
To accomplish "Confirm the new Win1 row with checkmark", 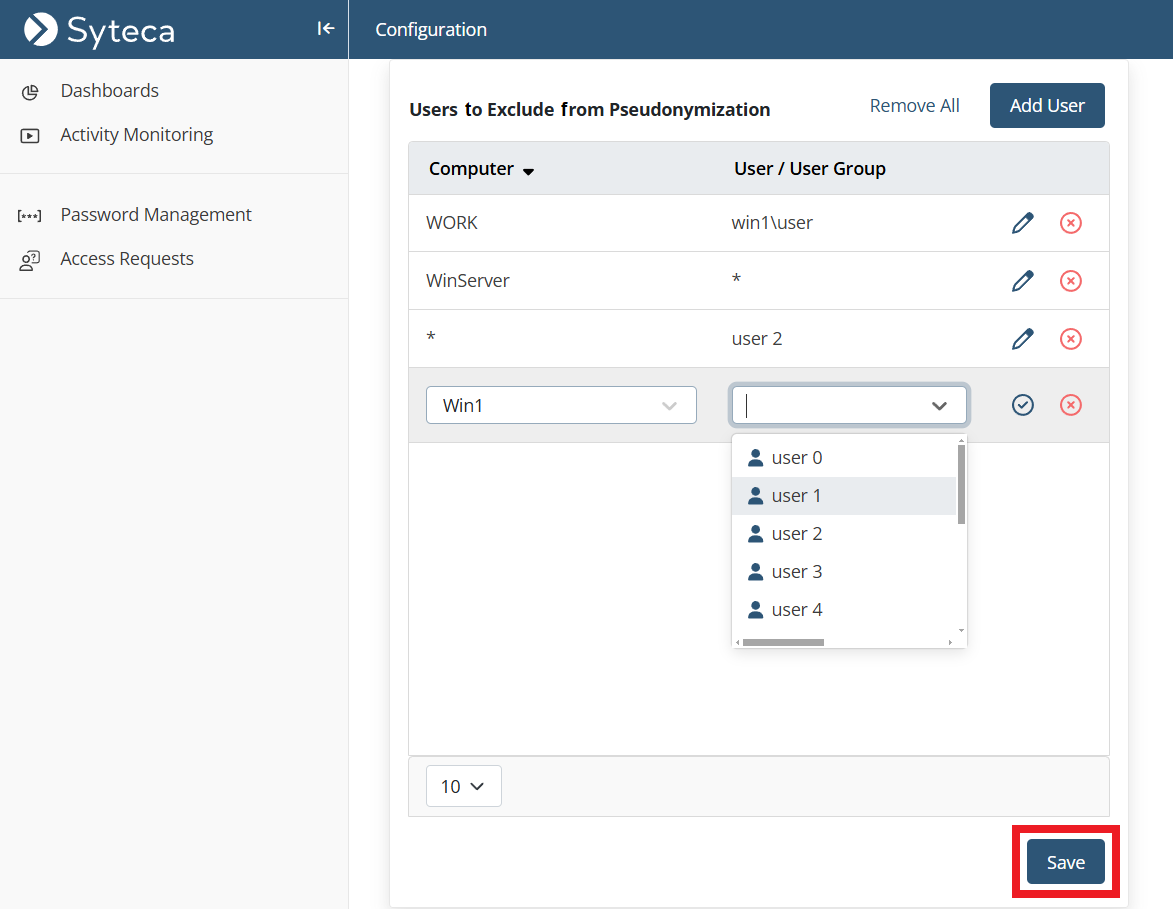I will point(1022,405).
